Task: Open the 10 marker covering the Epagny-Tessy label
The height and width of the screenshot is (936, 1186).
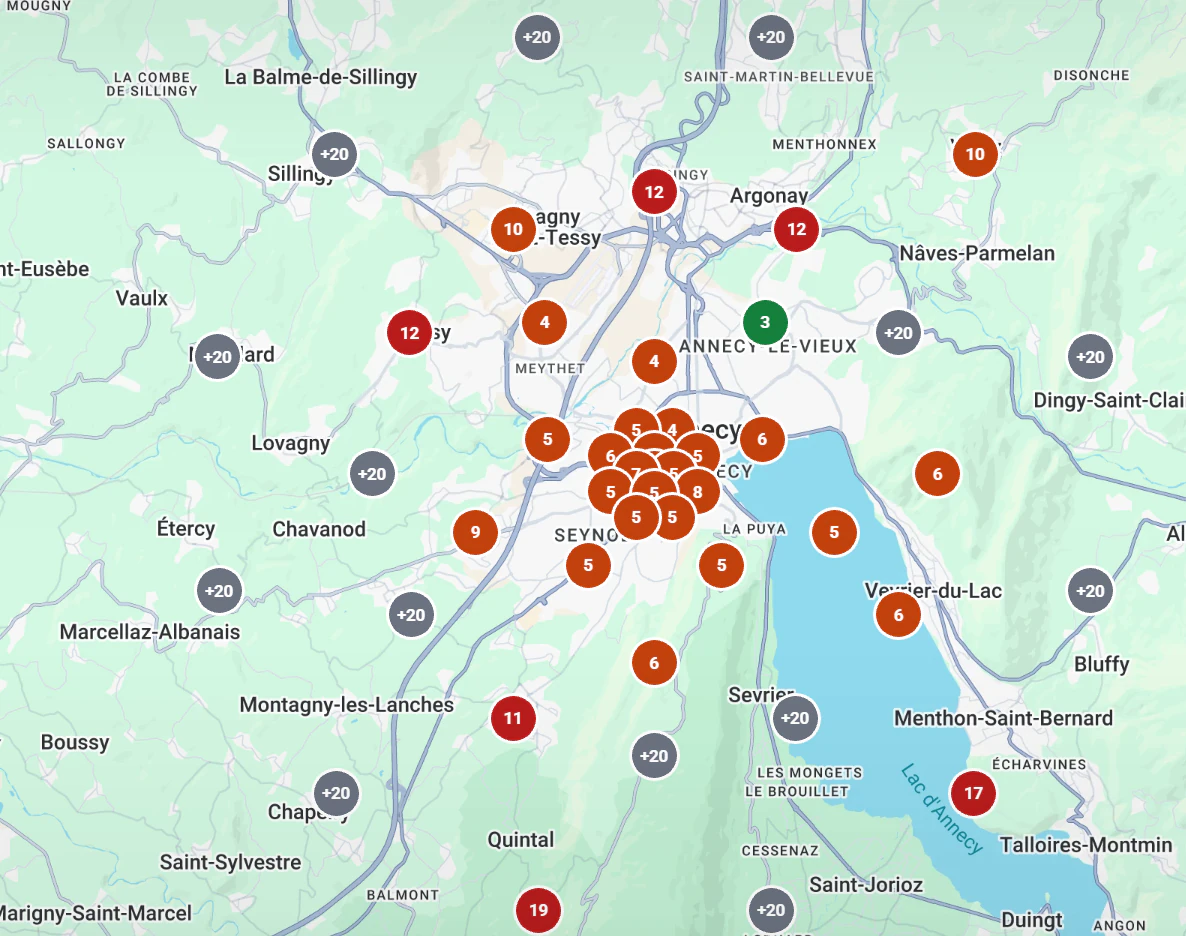Action: point(514,229)
